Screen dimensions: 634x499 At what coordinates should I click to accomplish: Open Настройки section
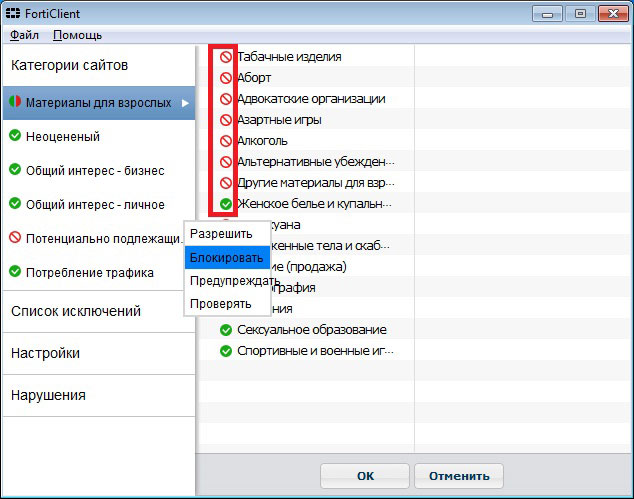[x=99, y=353]
